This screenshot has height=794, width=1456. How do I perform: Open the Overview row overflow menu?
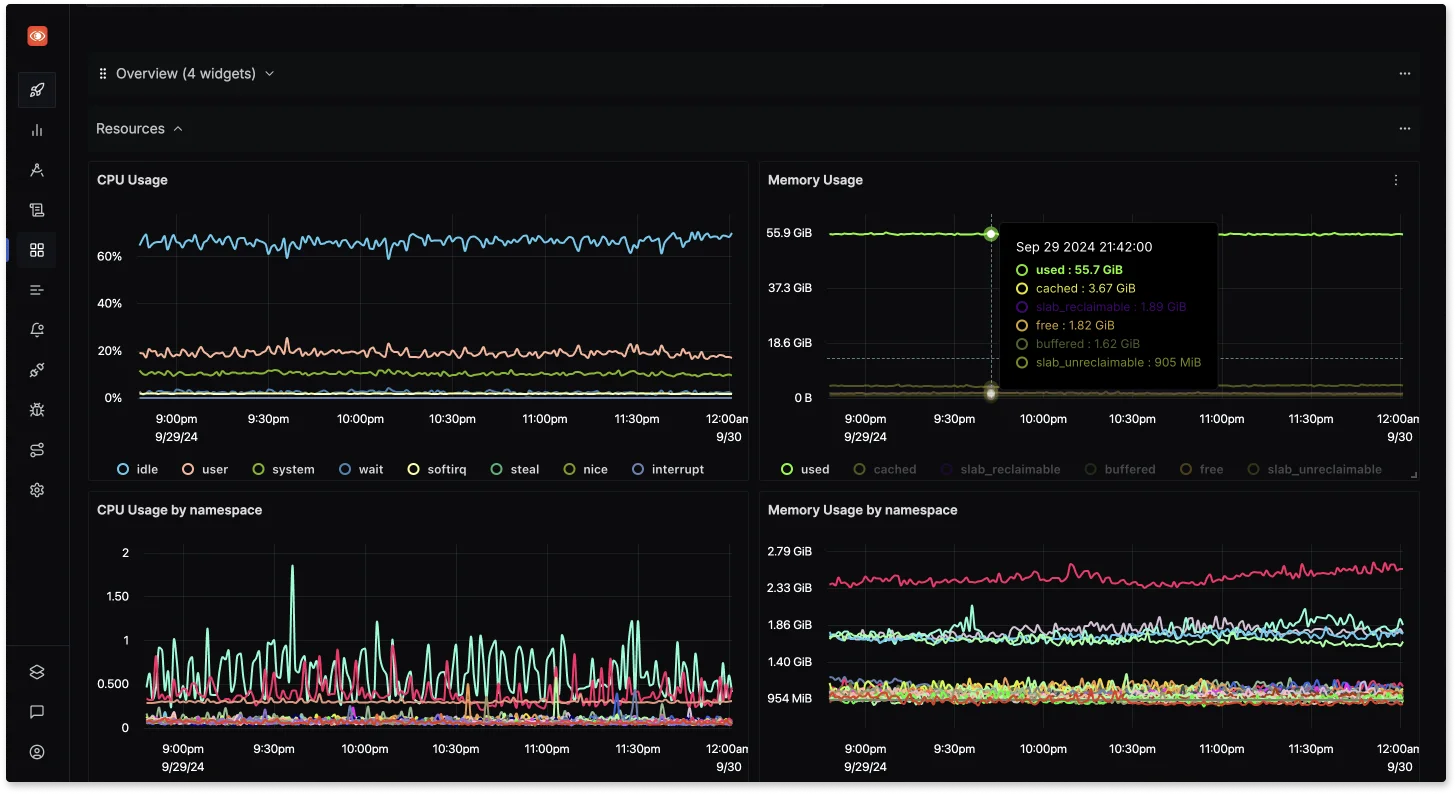point(1404,73)
